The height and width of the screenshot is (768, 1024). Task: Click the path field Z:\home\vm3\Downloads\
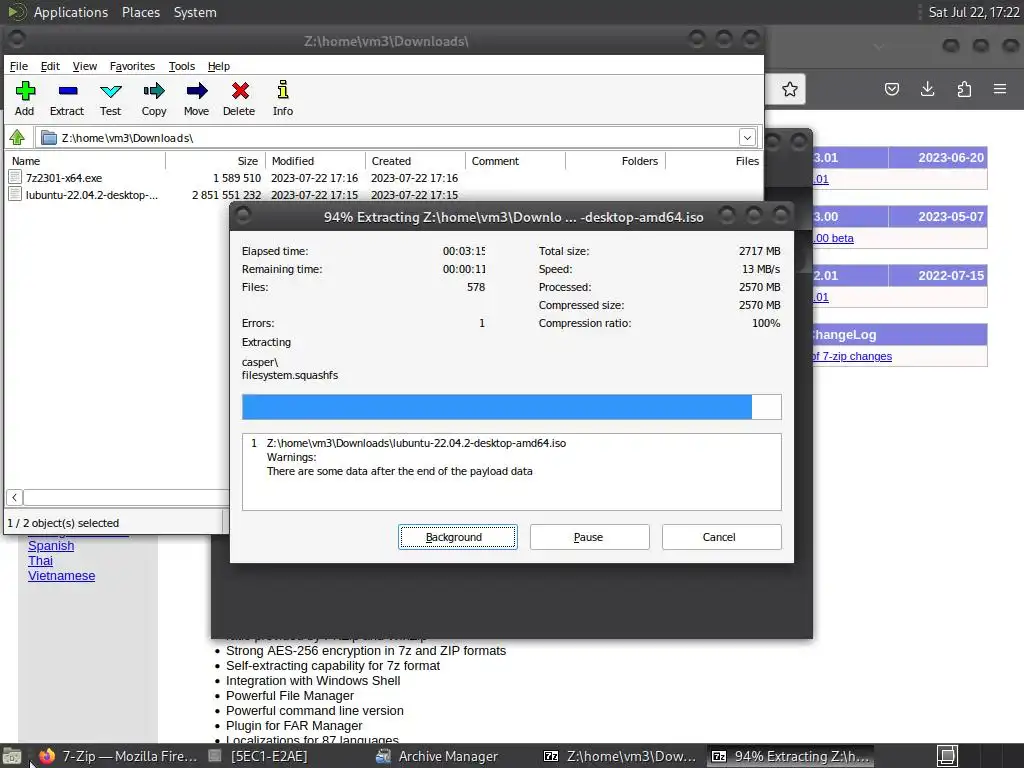(x=398, y=138)
